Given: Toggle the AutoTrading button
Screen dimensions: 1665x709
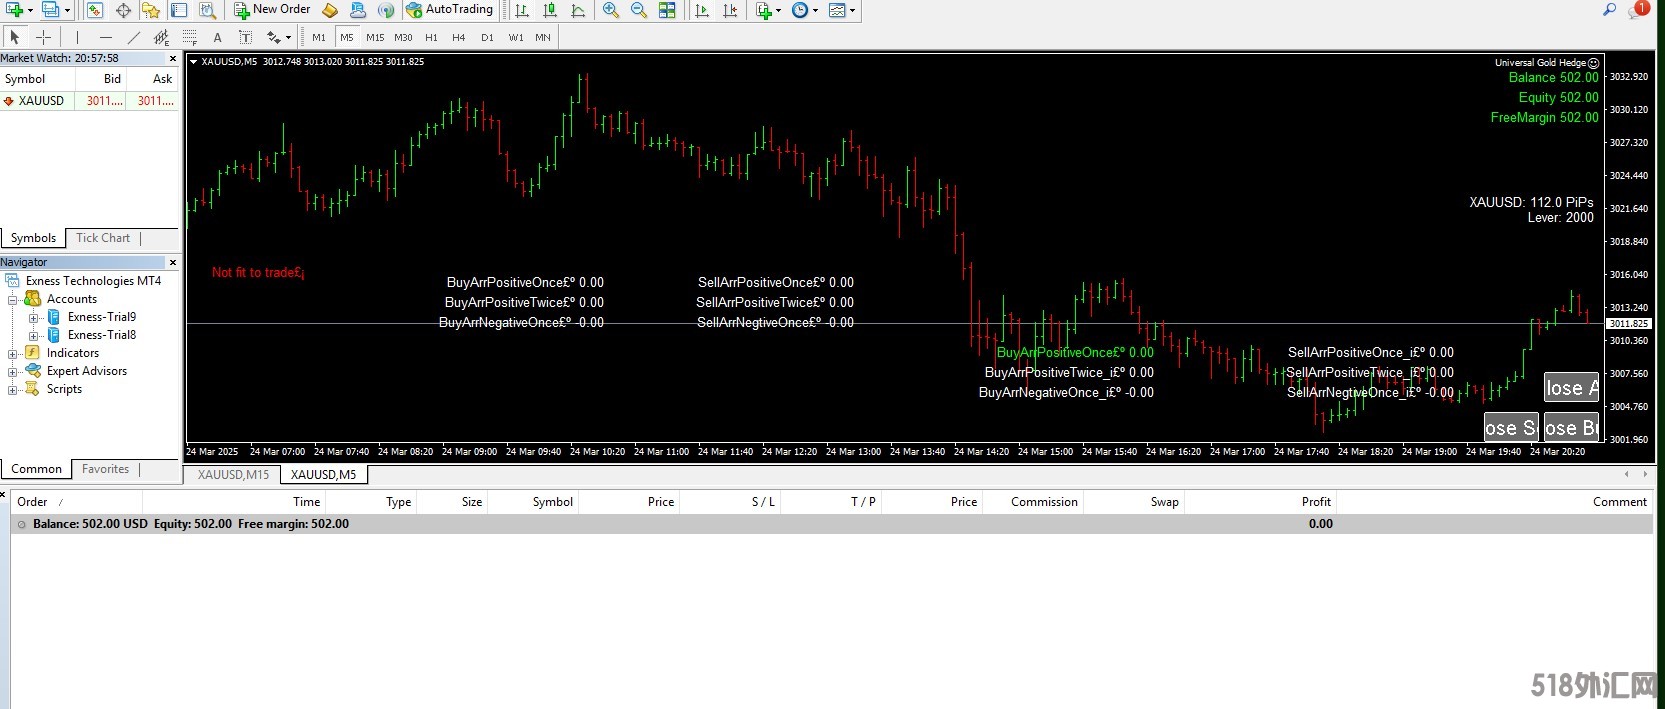Looking at the screenshot, I should pyautogui.click(x=450, y=10).
